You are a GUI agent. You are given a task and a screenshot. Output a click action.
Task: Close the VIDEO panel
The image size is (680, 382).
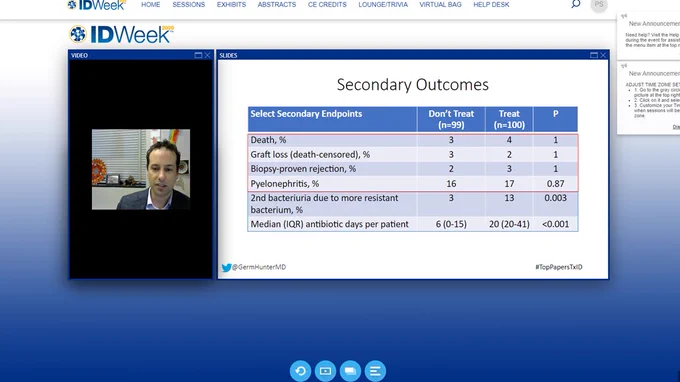(x=207, y=55)
